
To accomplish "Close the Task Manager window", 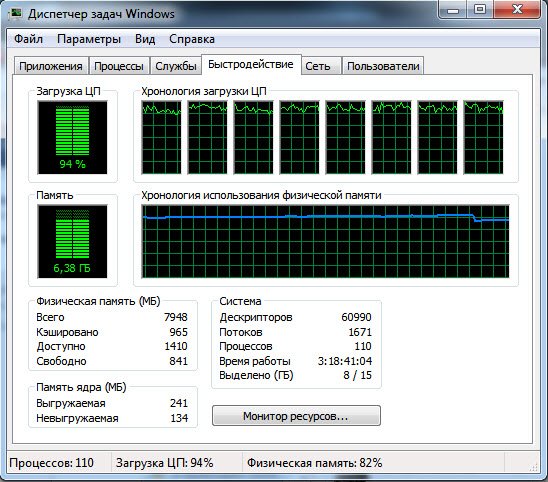I will (517, 10).
